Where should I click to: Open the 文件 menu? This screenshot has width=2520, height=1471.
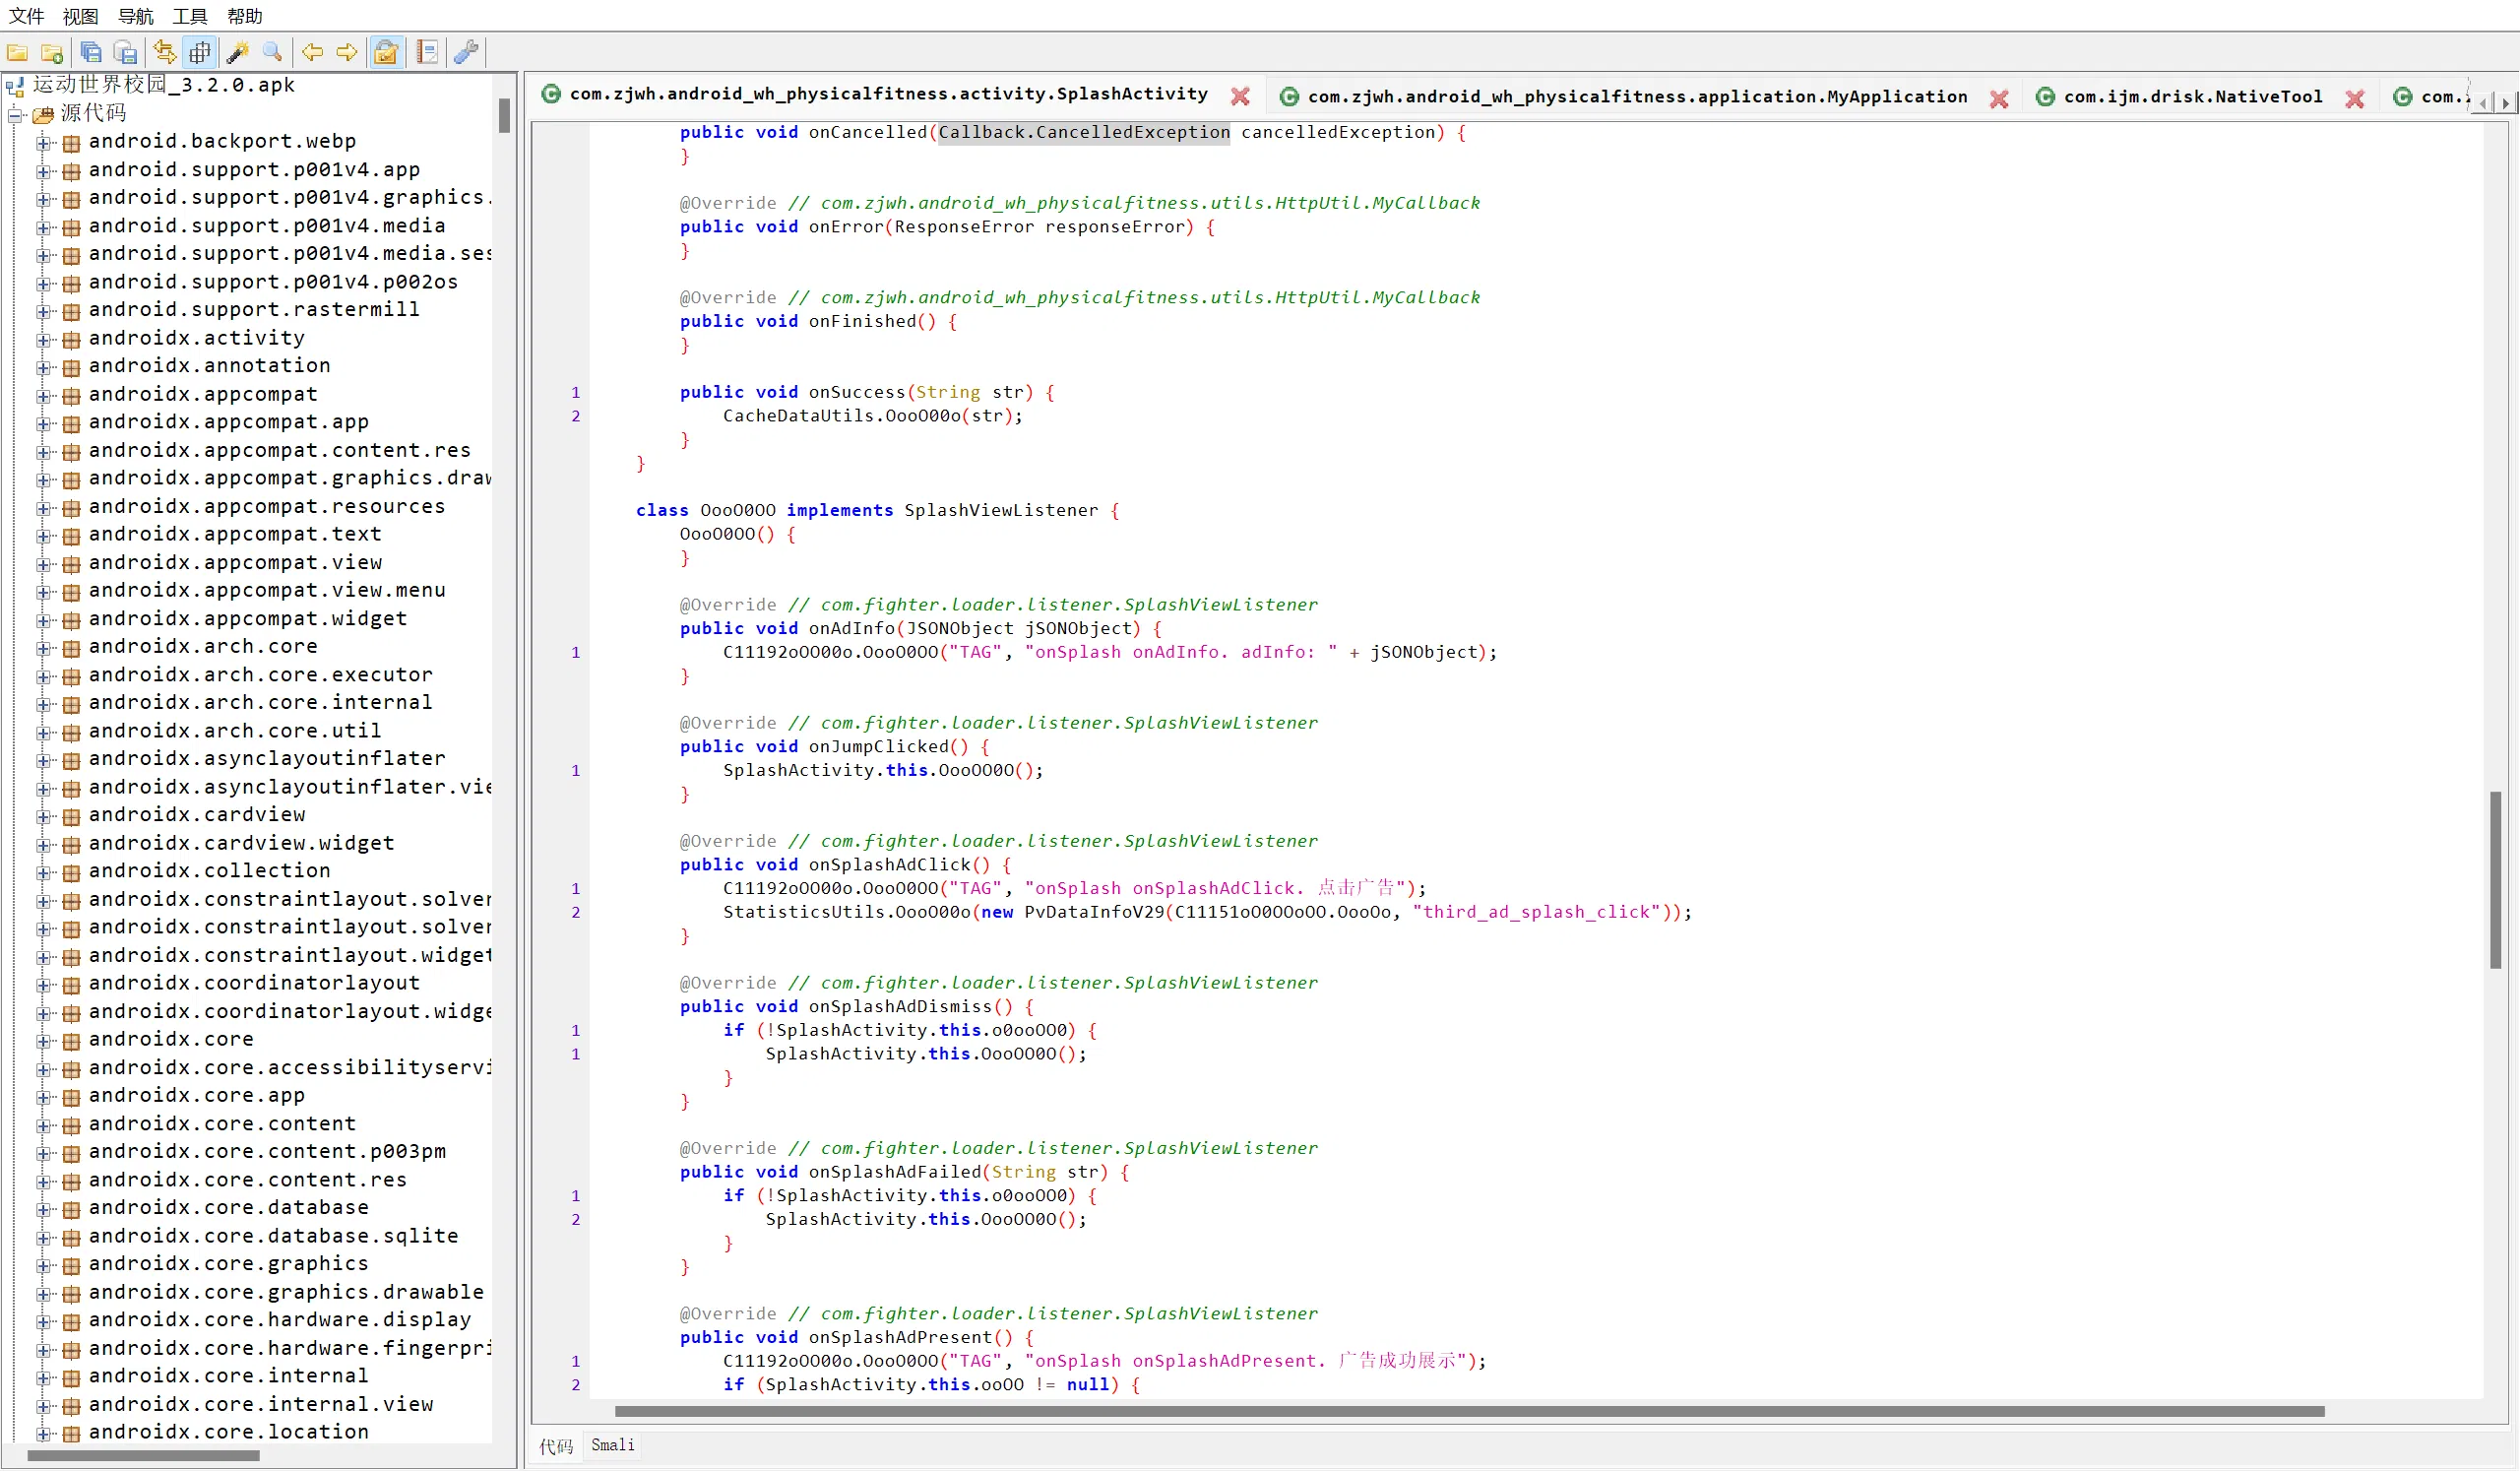(27, 16)
